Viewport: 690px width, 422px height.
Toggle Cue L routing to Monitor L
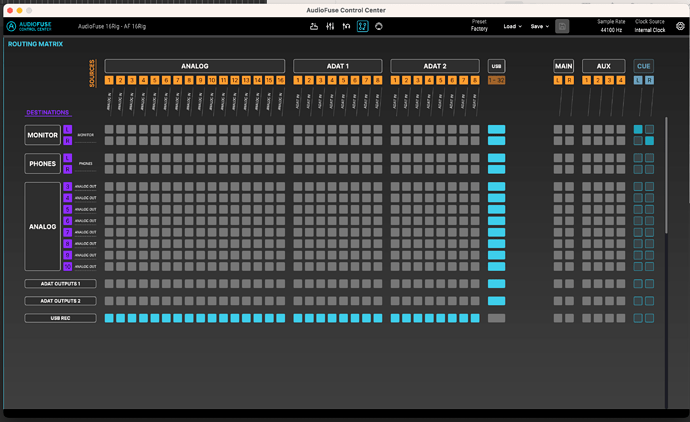click(638, 129)
